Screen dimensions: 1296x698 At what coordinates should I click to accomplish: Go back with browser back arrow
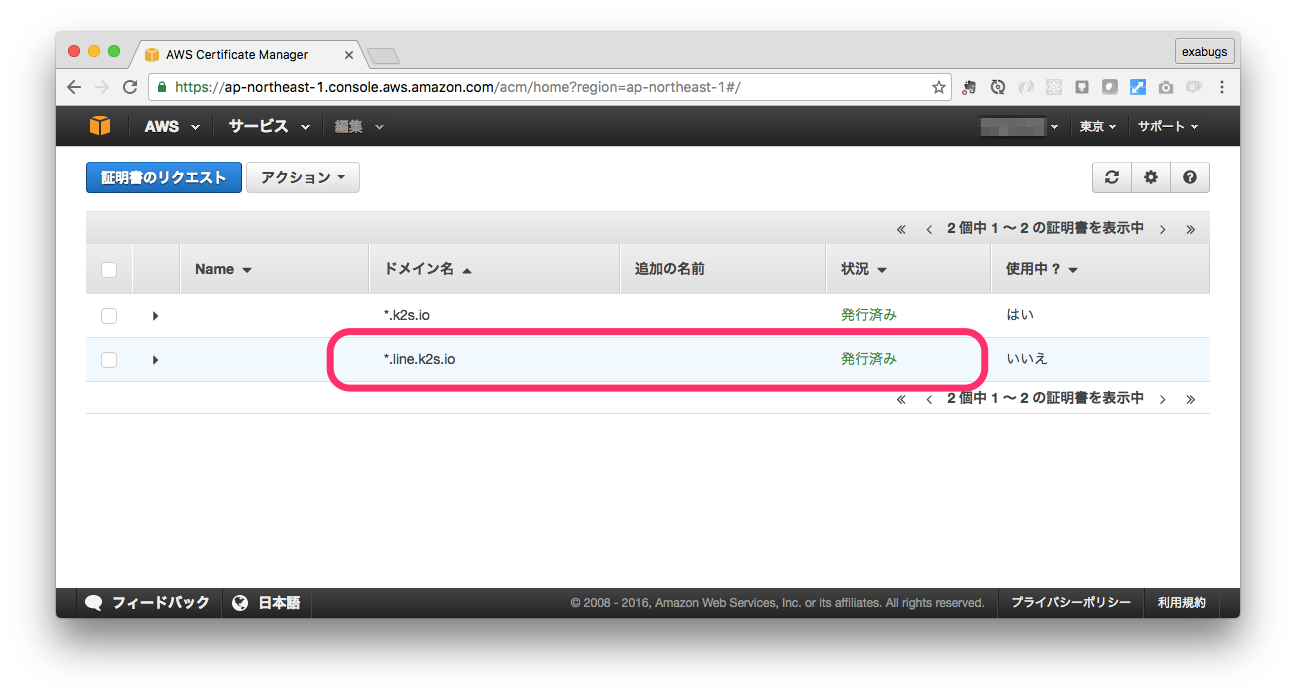coord(74,87)
